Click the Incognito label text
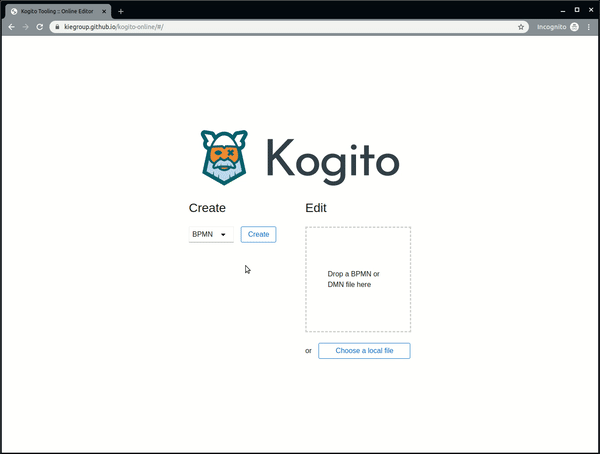This screenshot has height=454, width=600. [x=551, y=27]
